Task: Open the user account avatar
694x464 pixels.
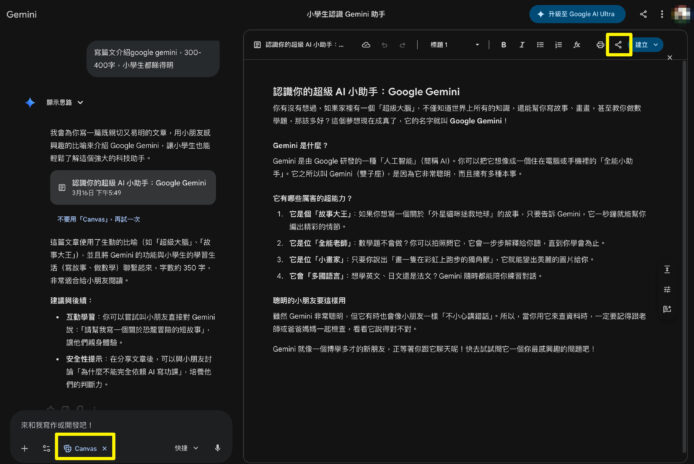Action: click(x=682, y=14)
